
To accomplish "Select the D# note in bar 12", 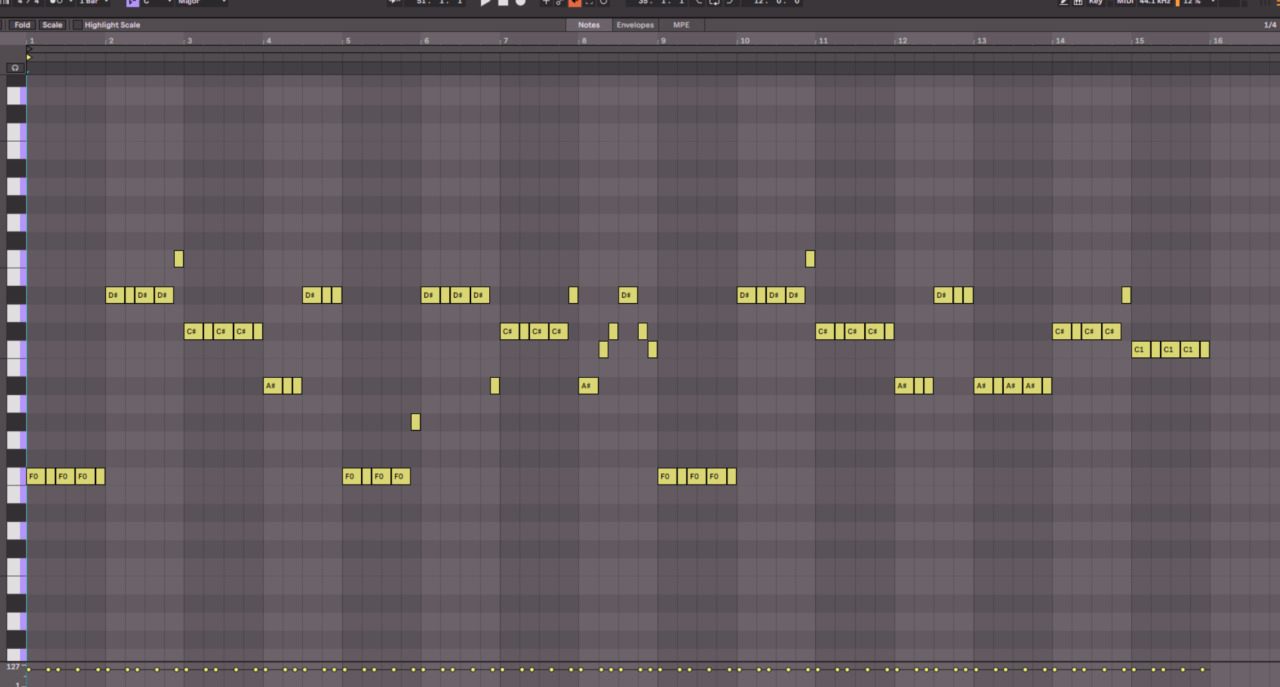I will point(943,295).
